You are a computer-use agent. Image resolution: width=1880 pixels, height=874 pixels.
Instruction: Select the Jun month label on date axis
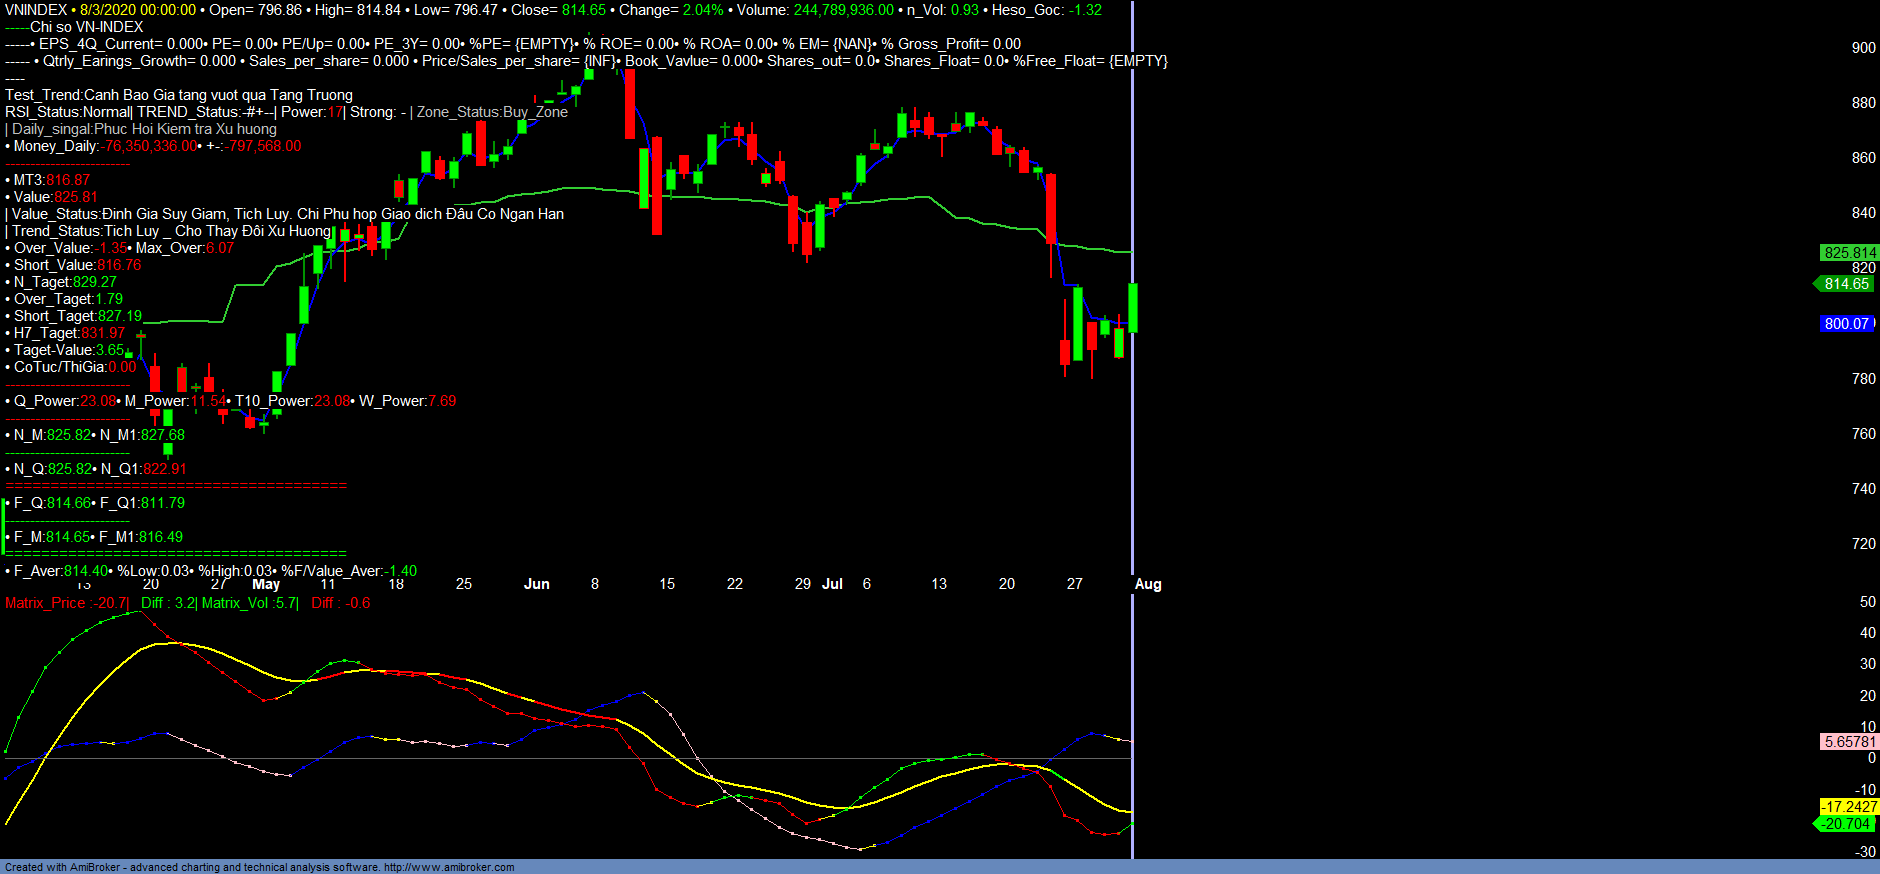(537, 584)
